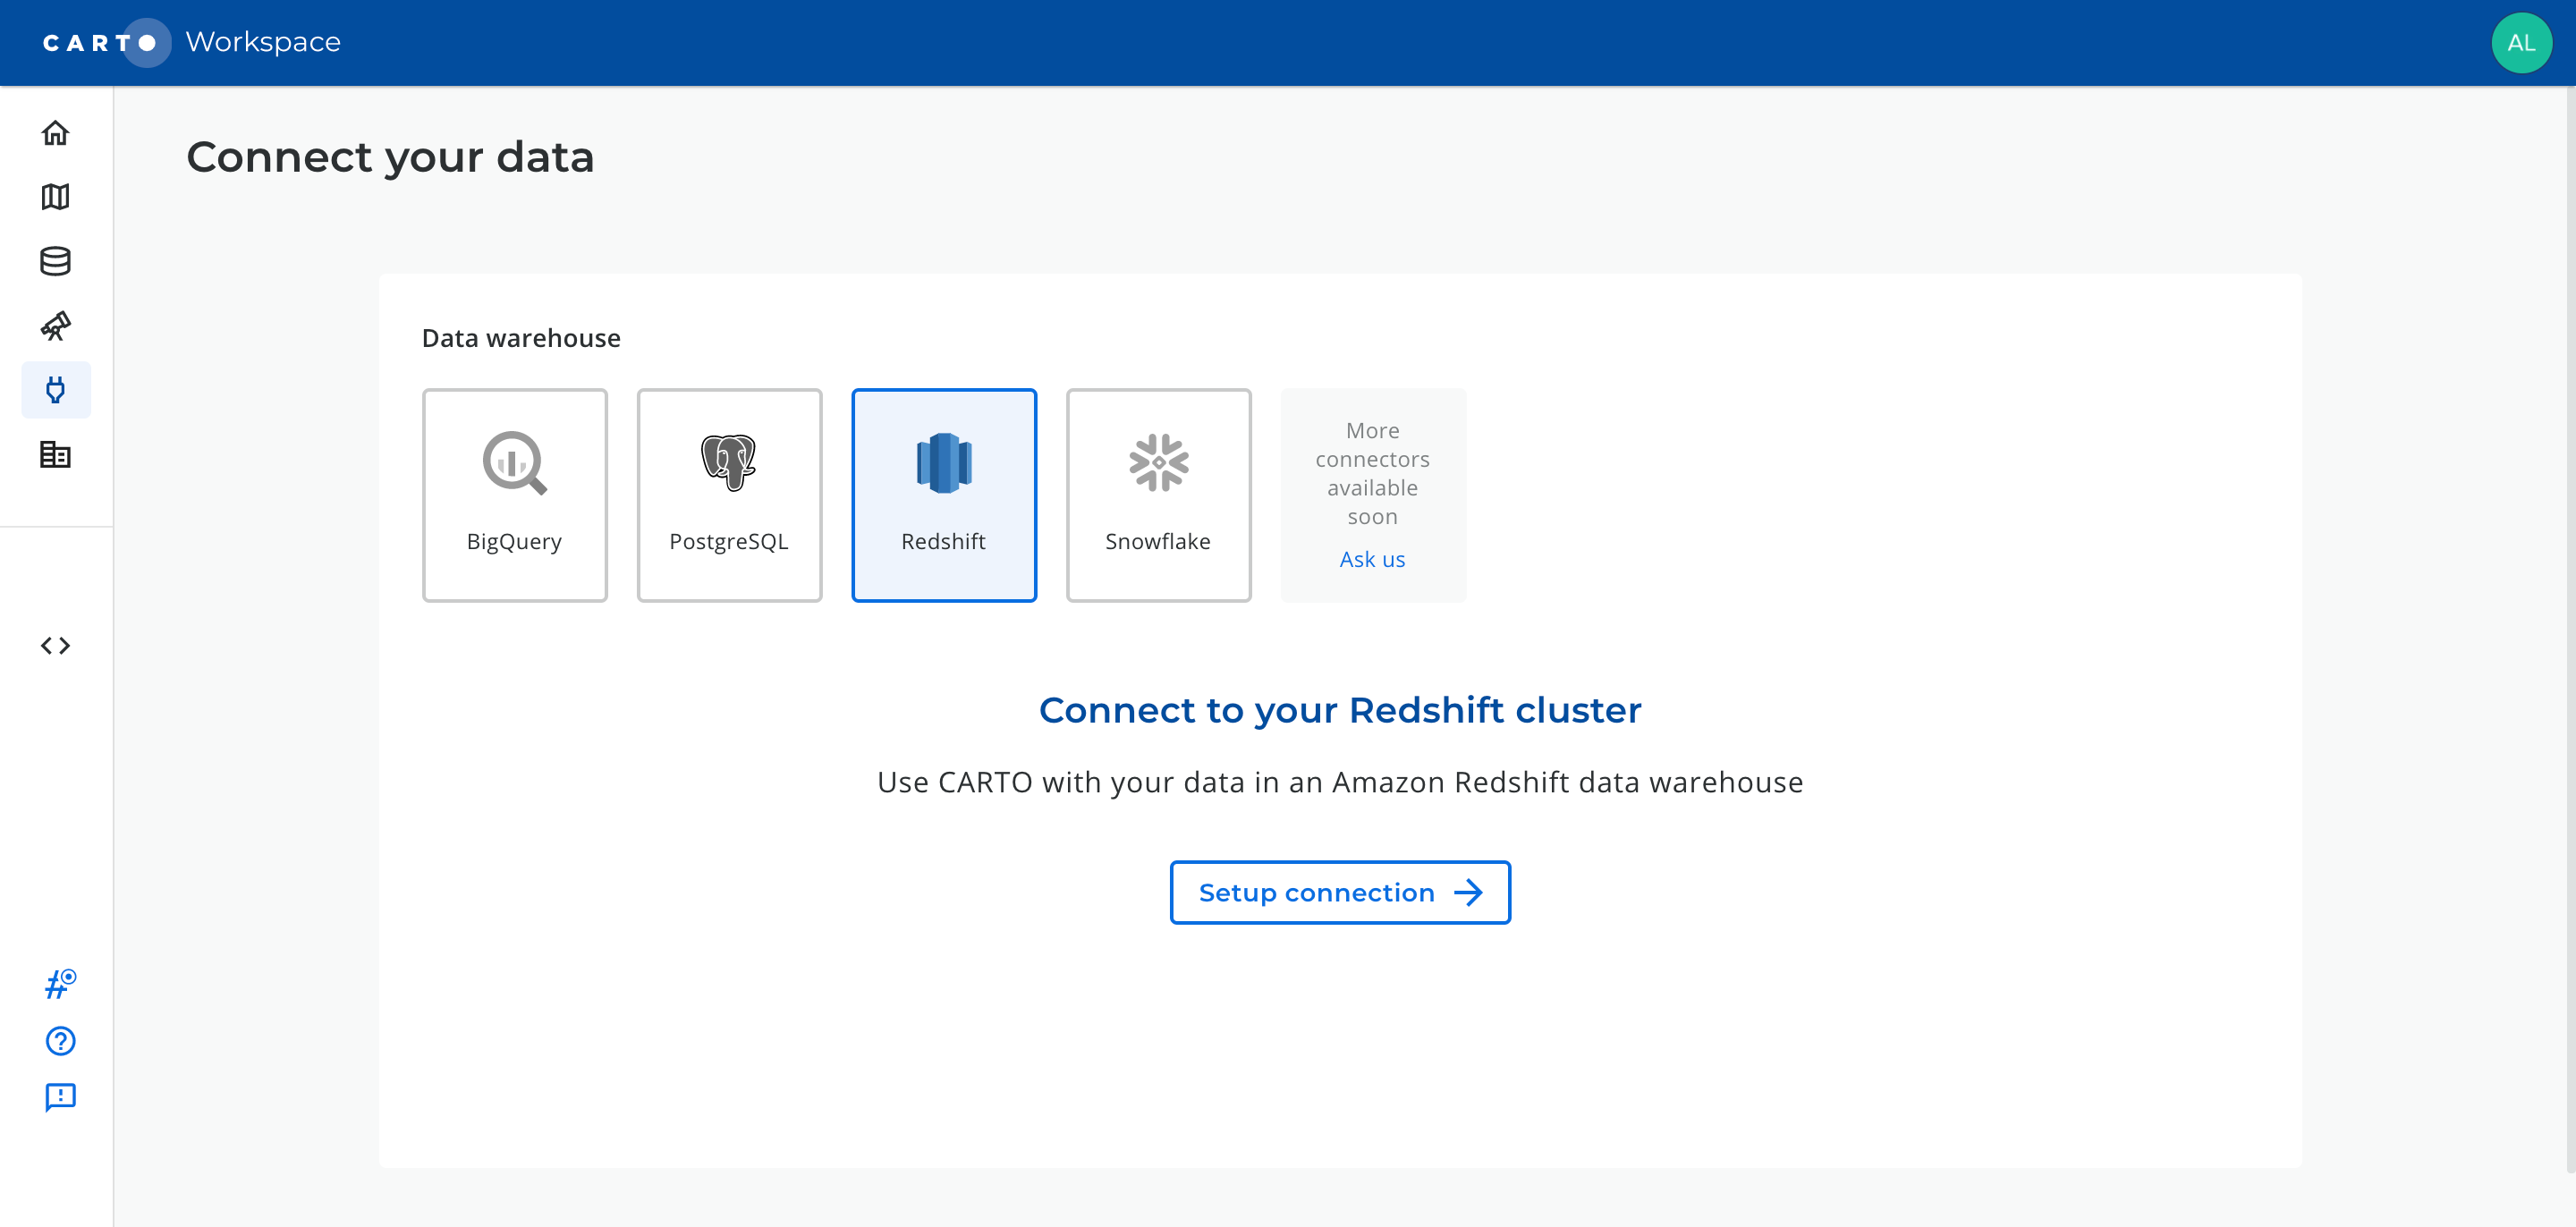The image size is (2576, 1227).
Task: Open the Help question mark icon
Action: [60, 1041]
